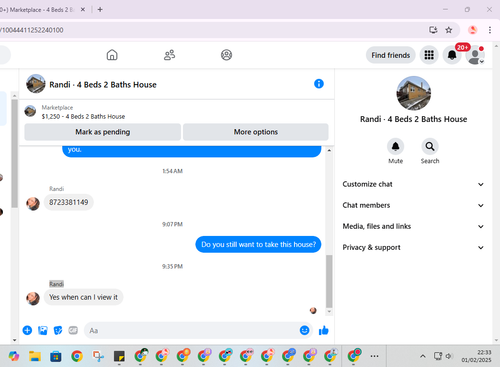Click the conversation list scrollbar thumb
500x367 pixels.
click(x=14, y=153)
